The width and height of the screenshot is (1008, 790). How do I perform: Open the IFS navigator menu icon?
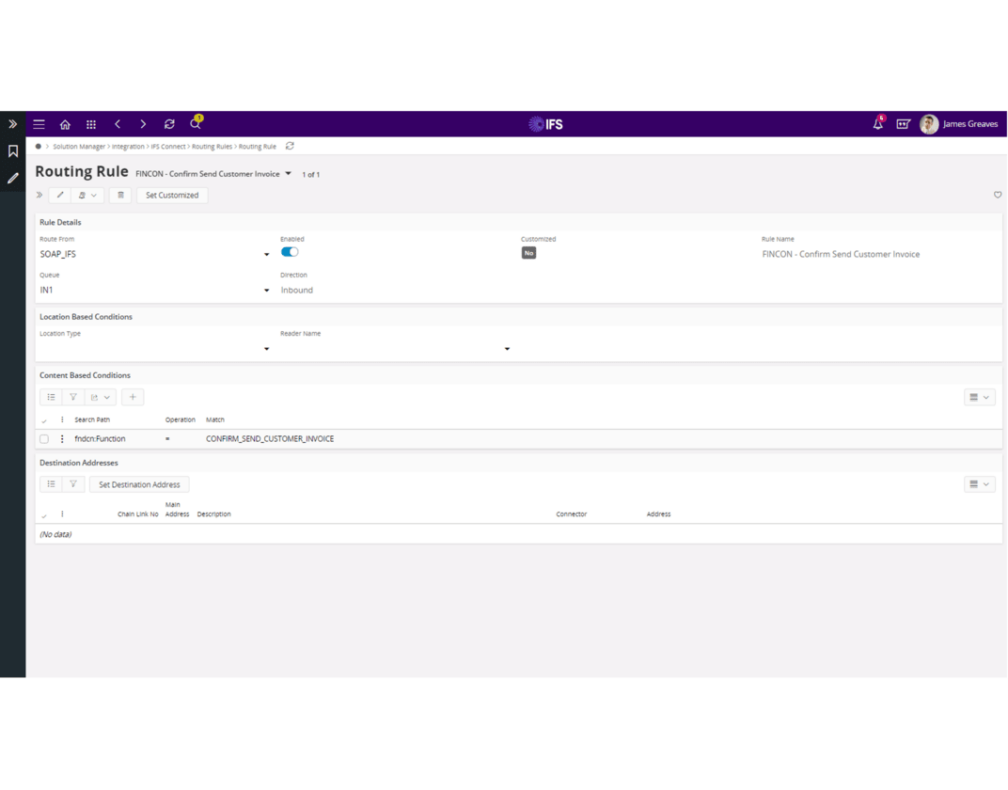(x=39, y=124)
